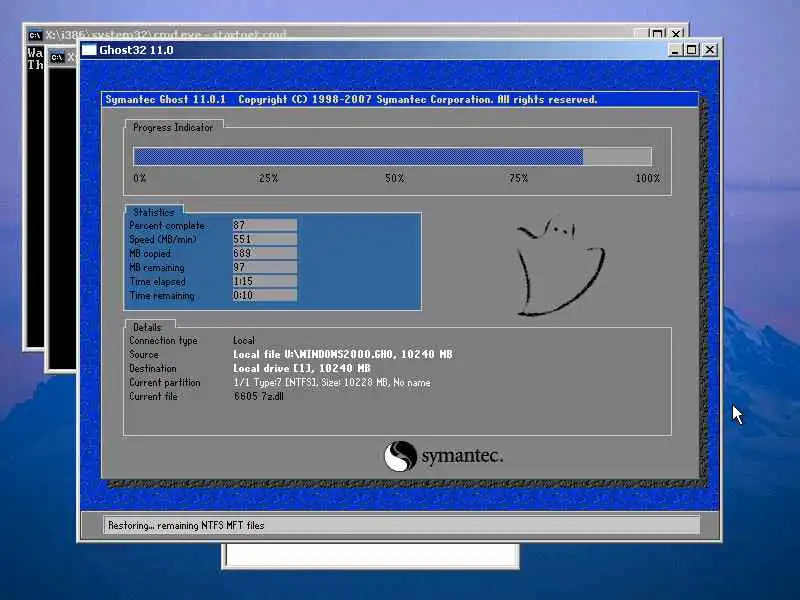800x600 pixels.
Task: Click the MB remaining value 97
Action: [265, 267]
